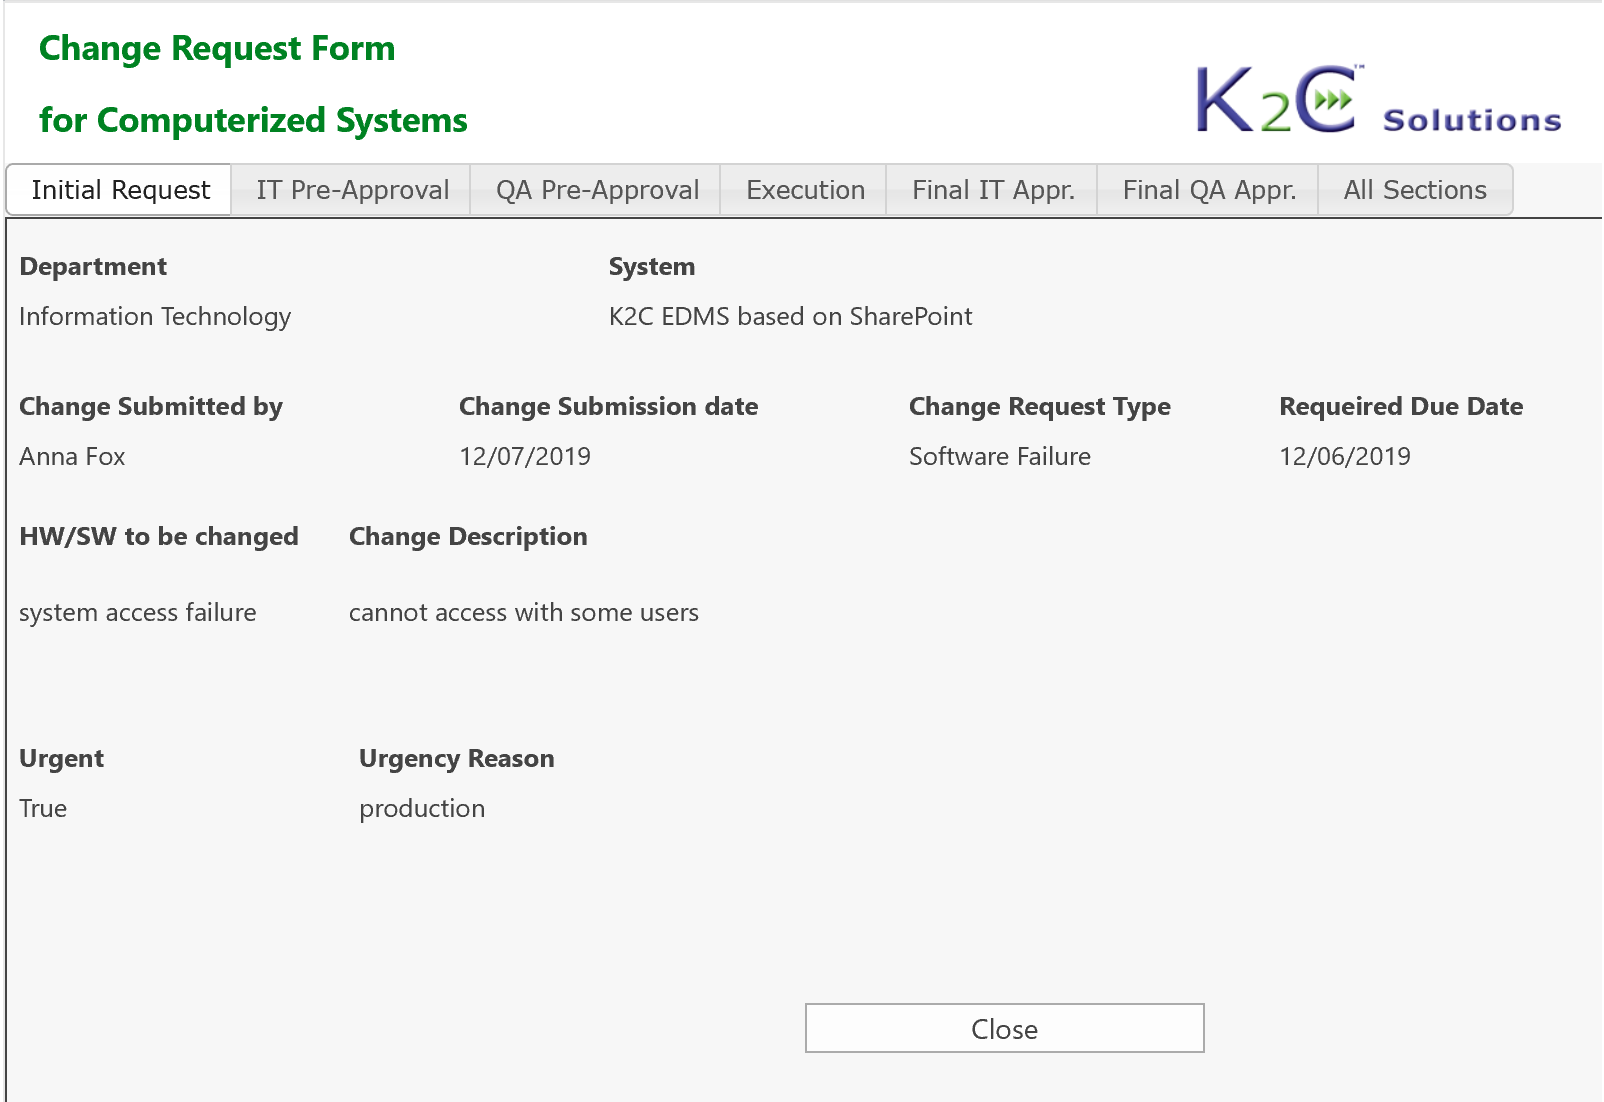Click the Information Technology department value
The width and height of the screenshot is (1604, 1102).
coord(155,317)
